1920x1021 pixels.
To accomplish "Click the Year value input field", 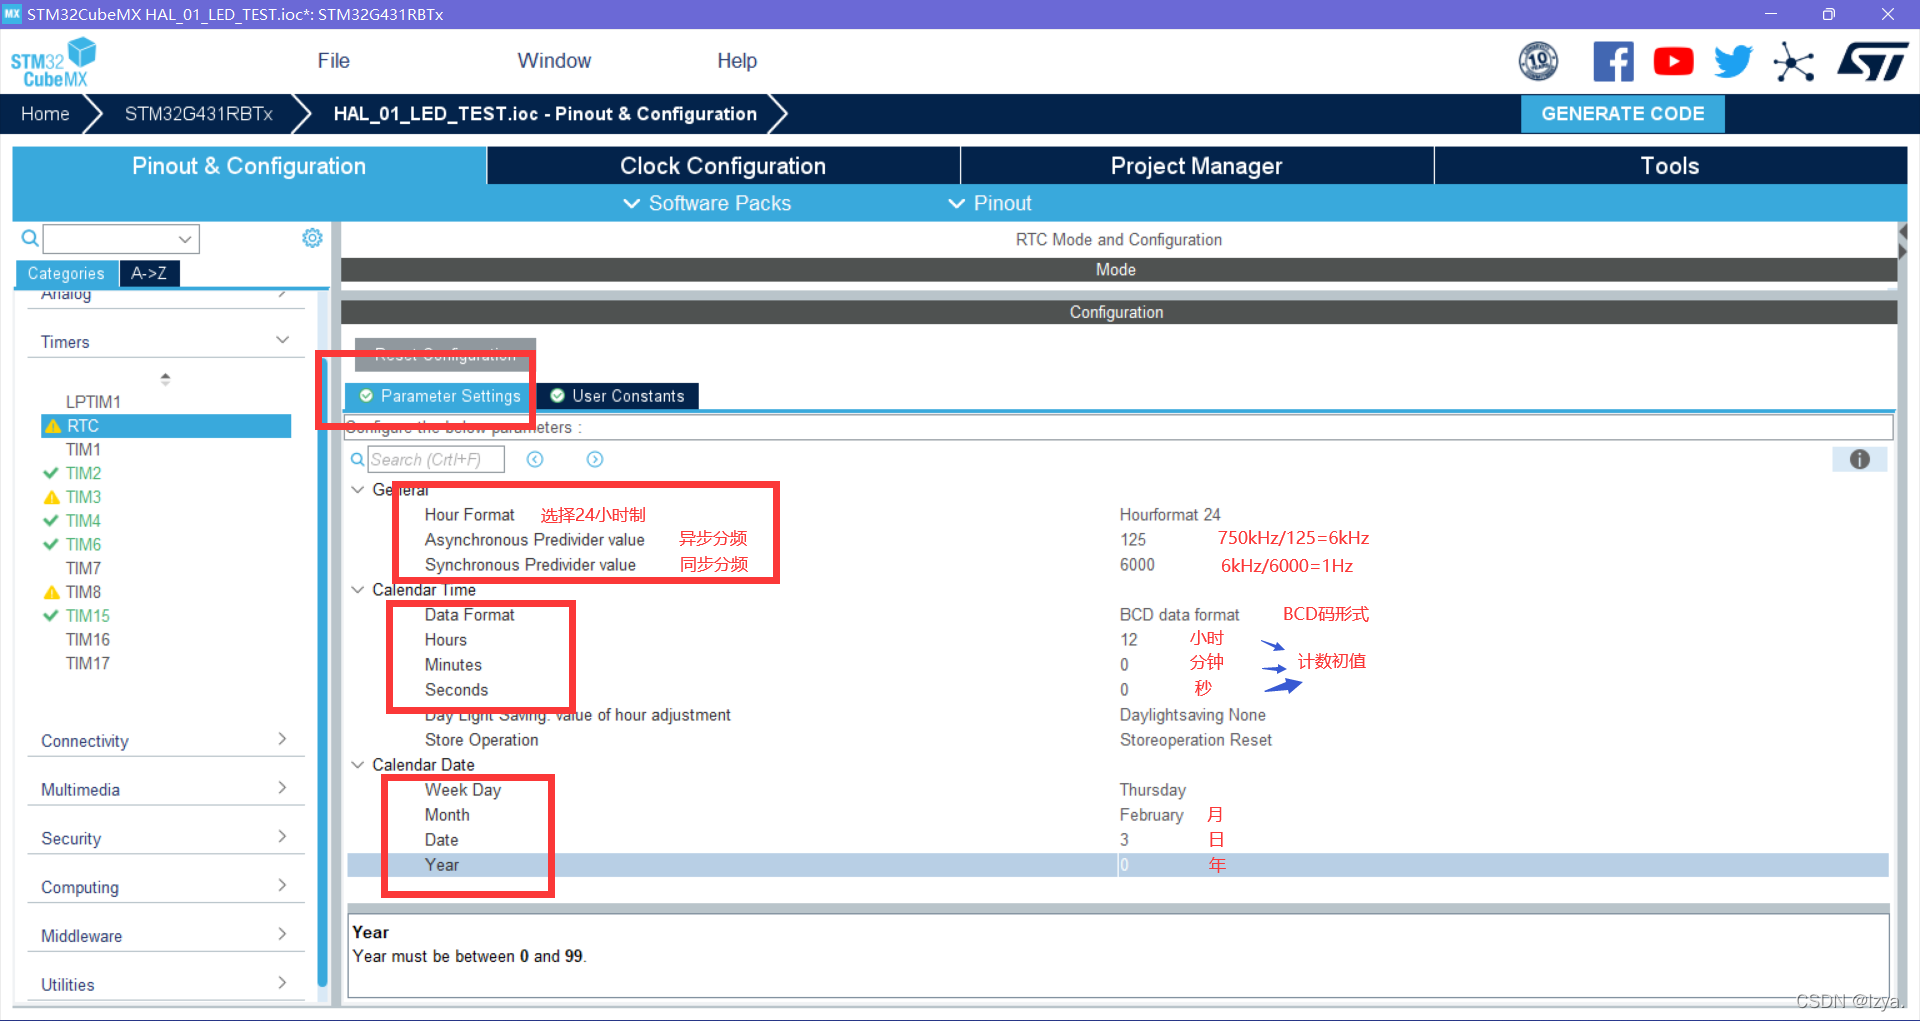I will click(x=1502, y=865).
